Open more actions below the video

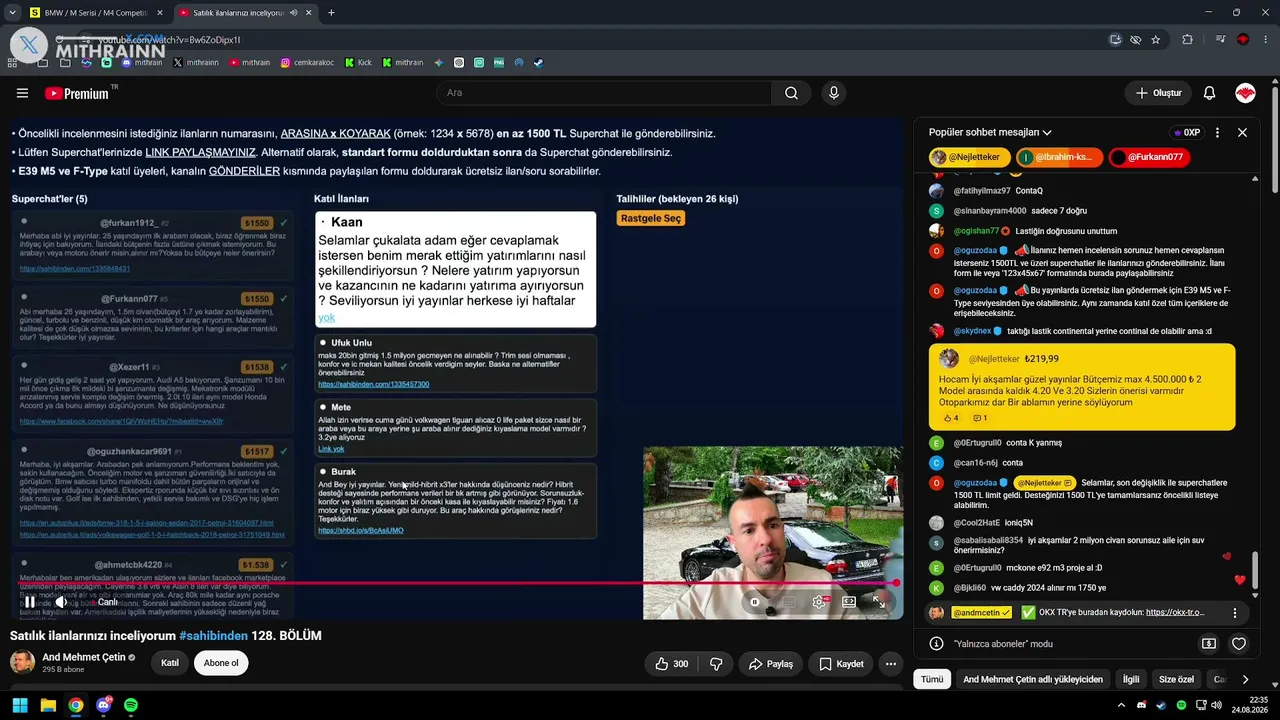pos(890,663)
